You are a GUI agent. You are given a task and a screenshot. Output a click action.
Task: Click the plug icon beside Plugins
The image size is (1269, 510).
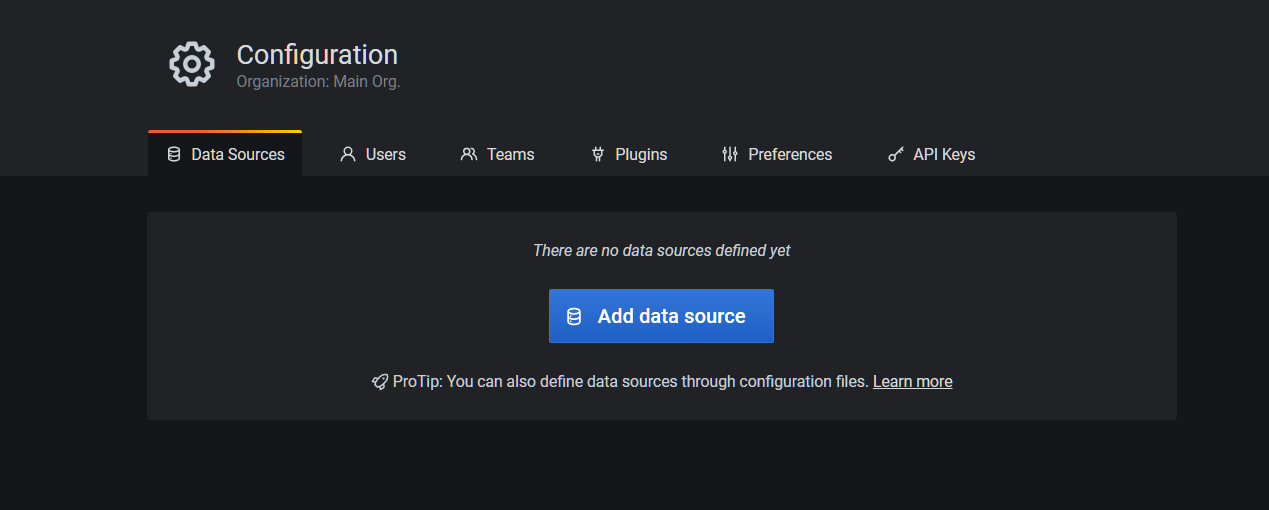598,154
